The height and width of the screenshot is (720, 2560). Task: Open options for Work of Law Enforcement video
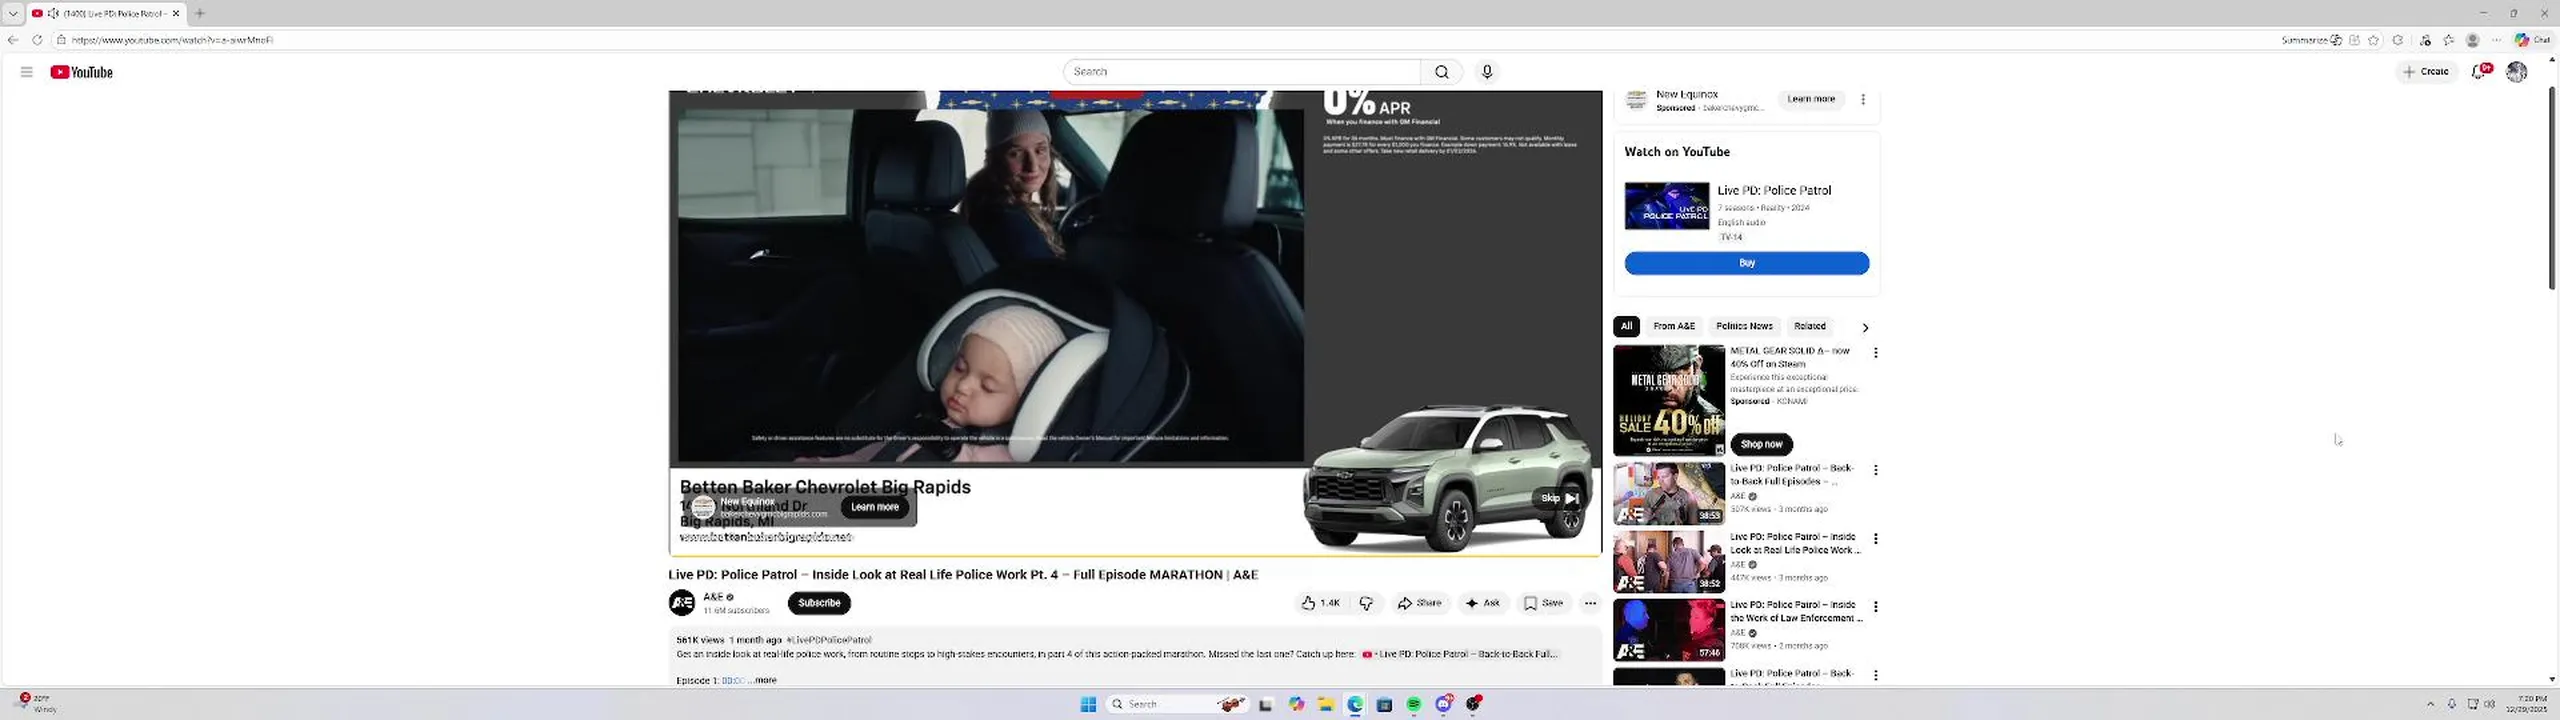click(x=1875, y=607)
